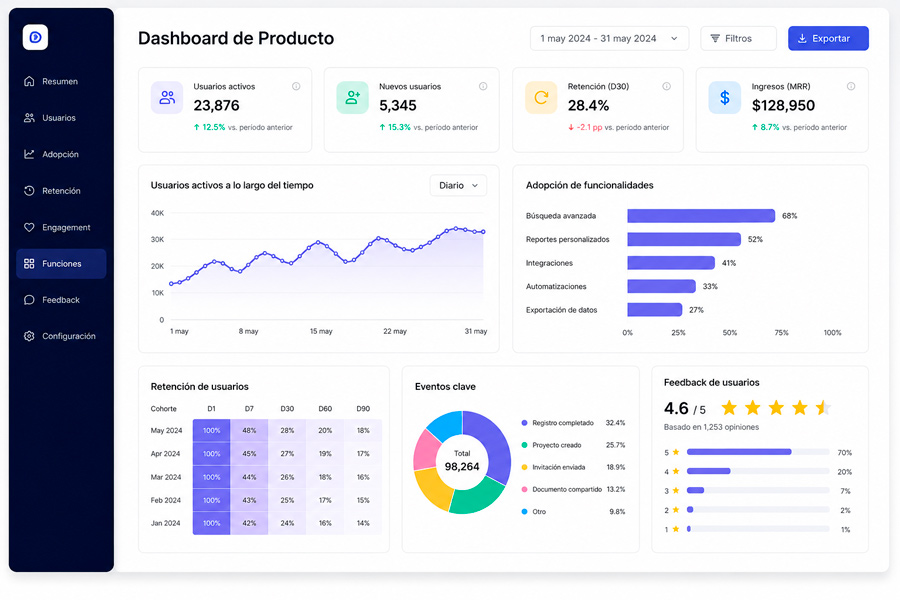Click the Mar 2024 D30 26% cell
The image size is (900, 600).
(x=287, y=477)
